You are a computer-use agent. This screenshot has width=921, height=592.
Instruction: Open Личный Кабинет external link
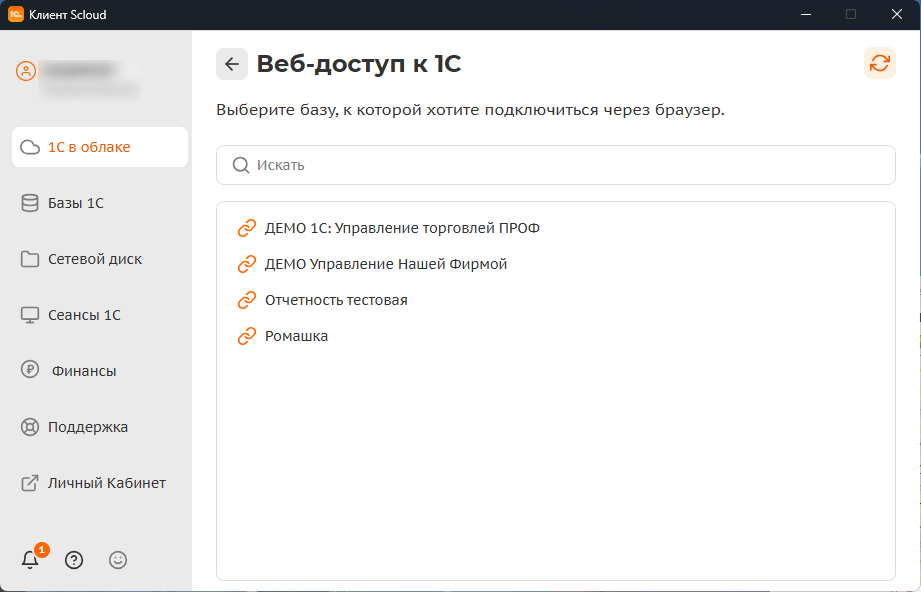pos(100,483)
